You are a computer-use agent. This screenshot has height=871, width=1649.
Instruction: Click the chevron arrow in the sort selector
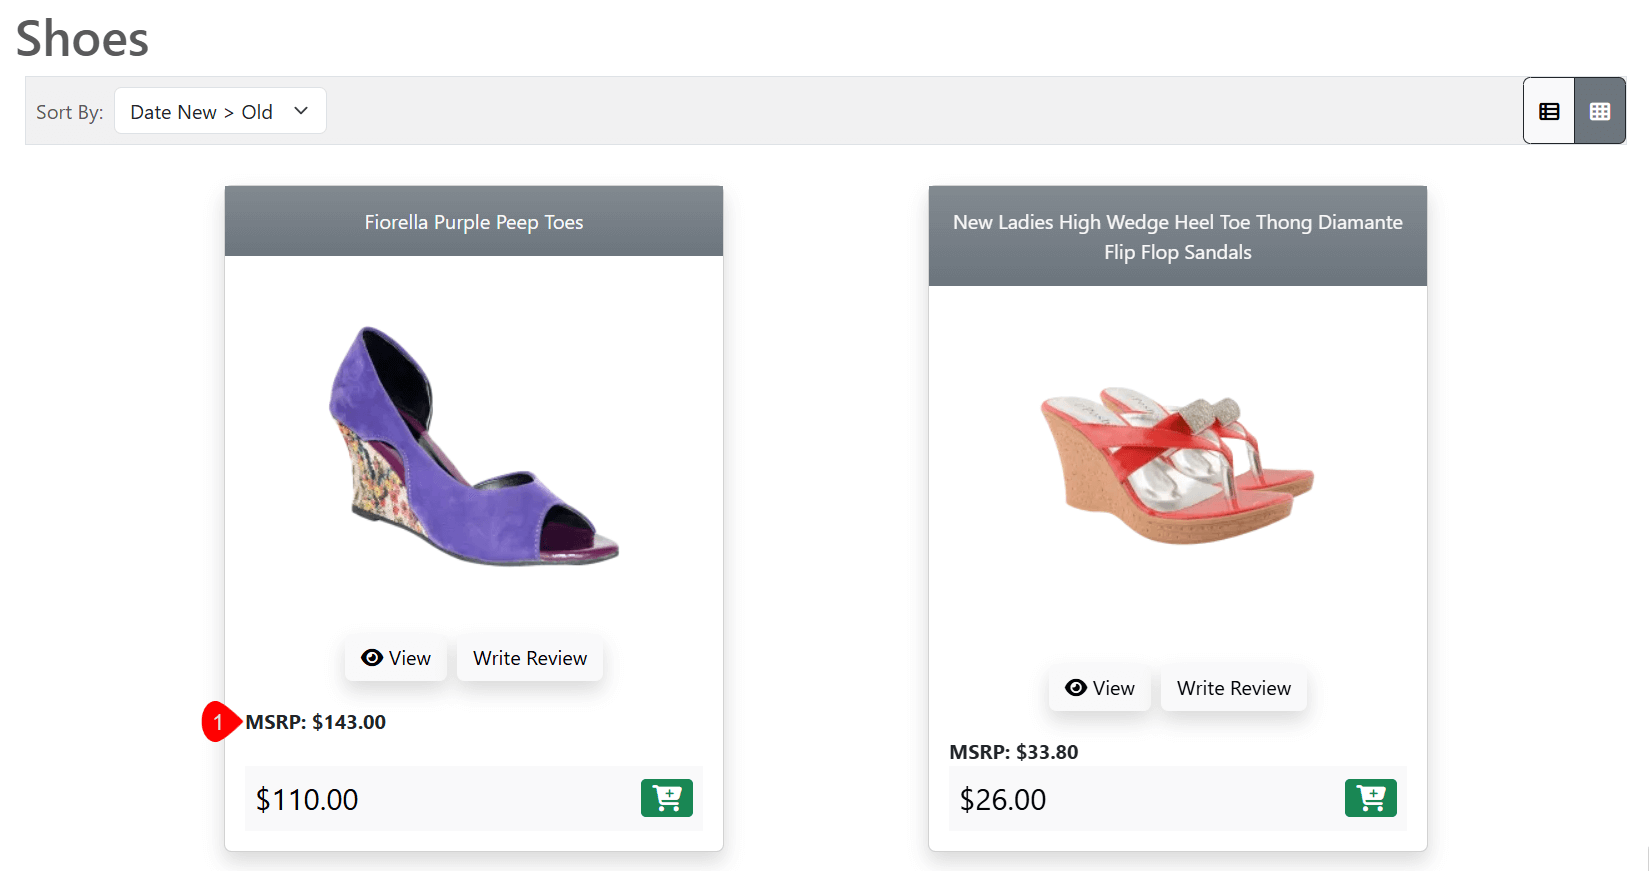[x=301, y=111]
